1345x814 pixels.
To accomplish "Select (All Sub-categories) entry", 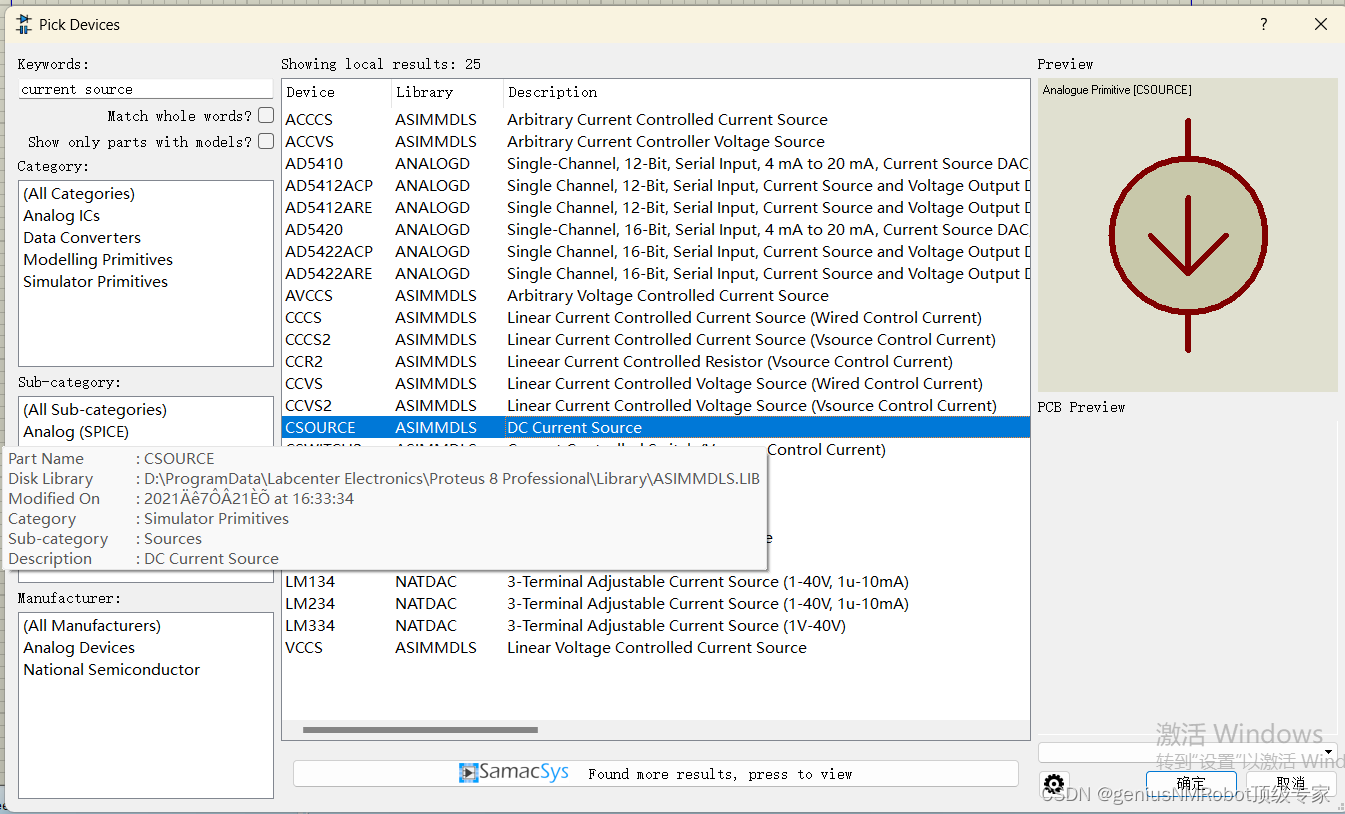I will pyautogui.click(x=145, y=410).
